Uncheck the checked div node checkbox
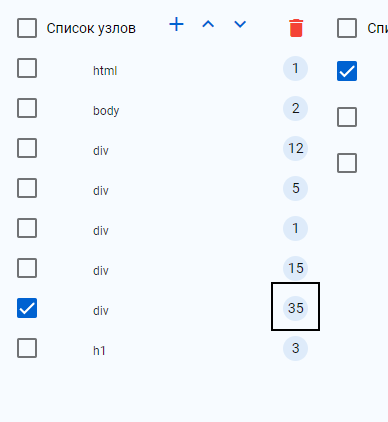 27,308
